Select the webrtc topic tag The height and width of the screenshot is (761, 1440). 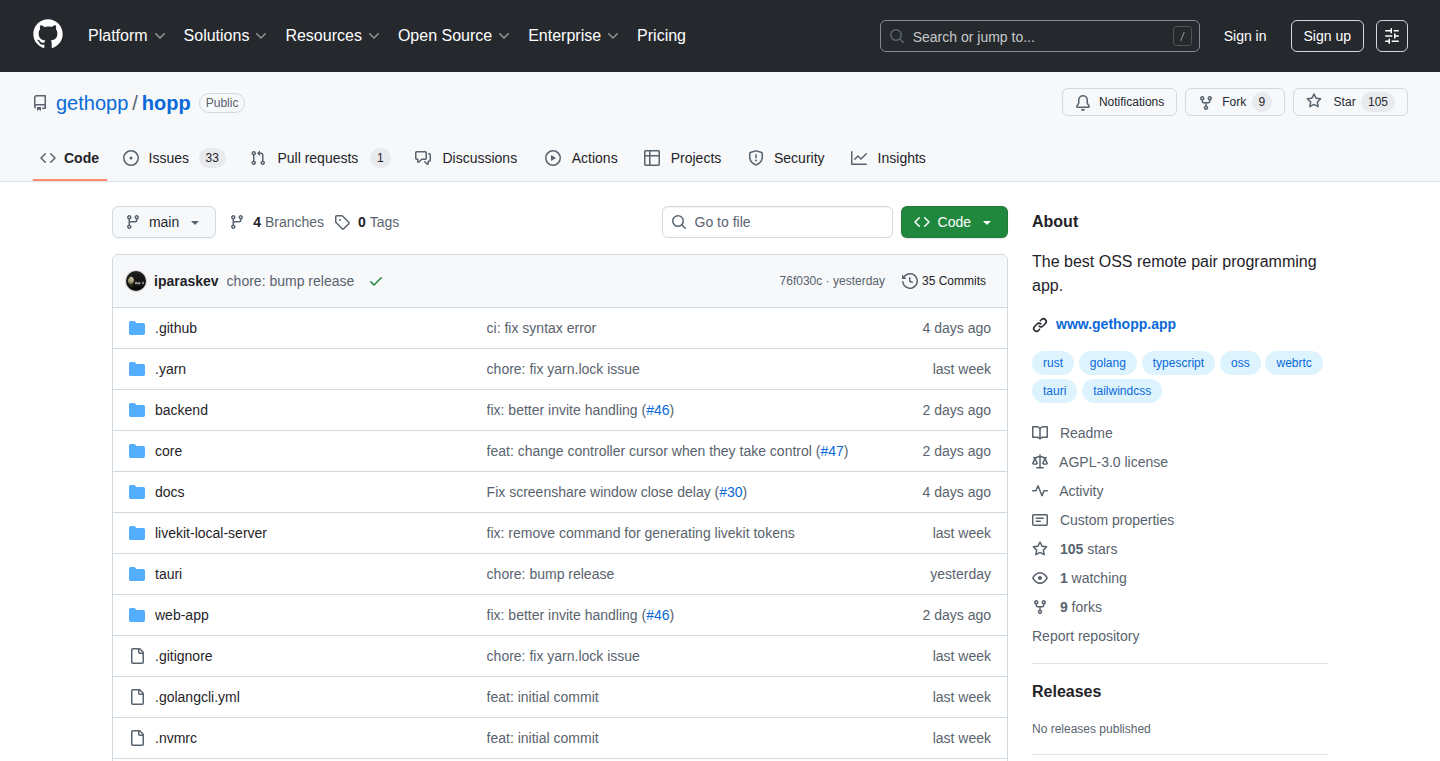click(1294, 363)
